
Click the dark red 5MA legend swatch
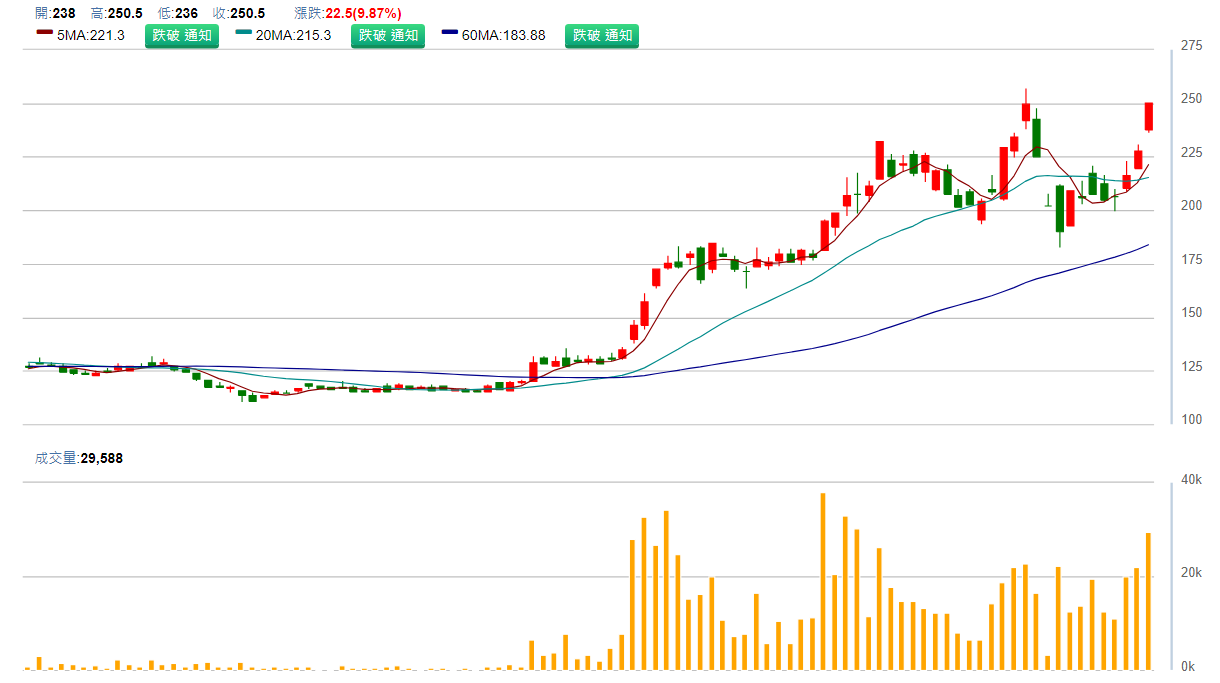point(44,34)
